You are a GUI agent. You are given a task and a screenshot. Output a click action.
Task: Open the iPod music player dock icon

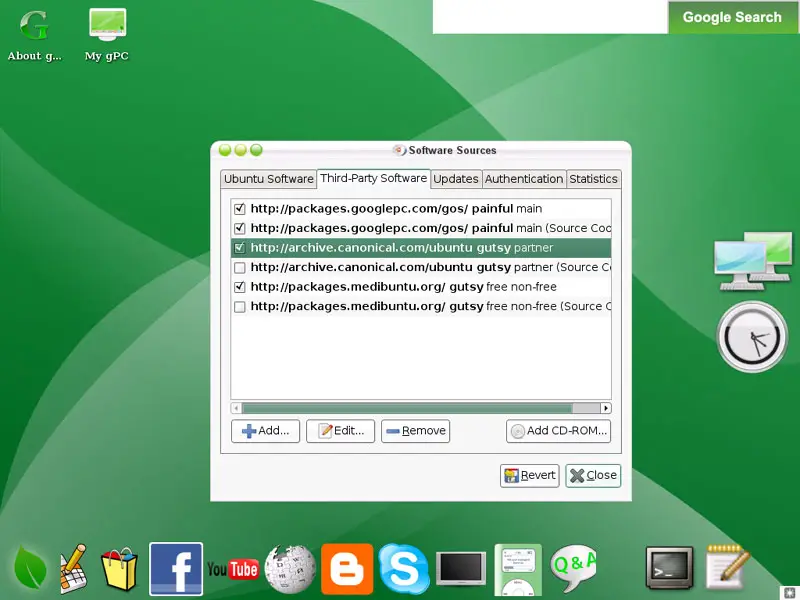click(518, 569)
